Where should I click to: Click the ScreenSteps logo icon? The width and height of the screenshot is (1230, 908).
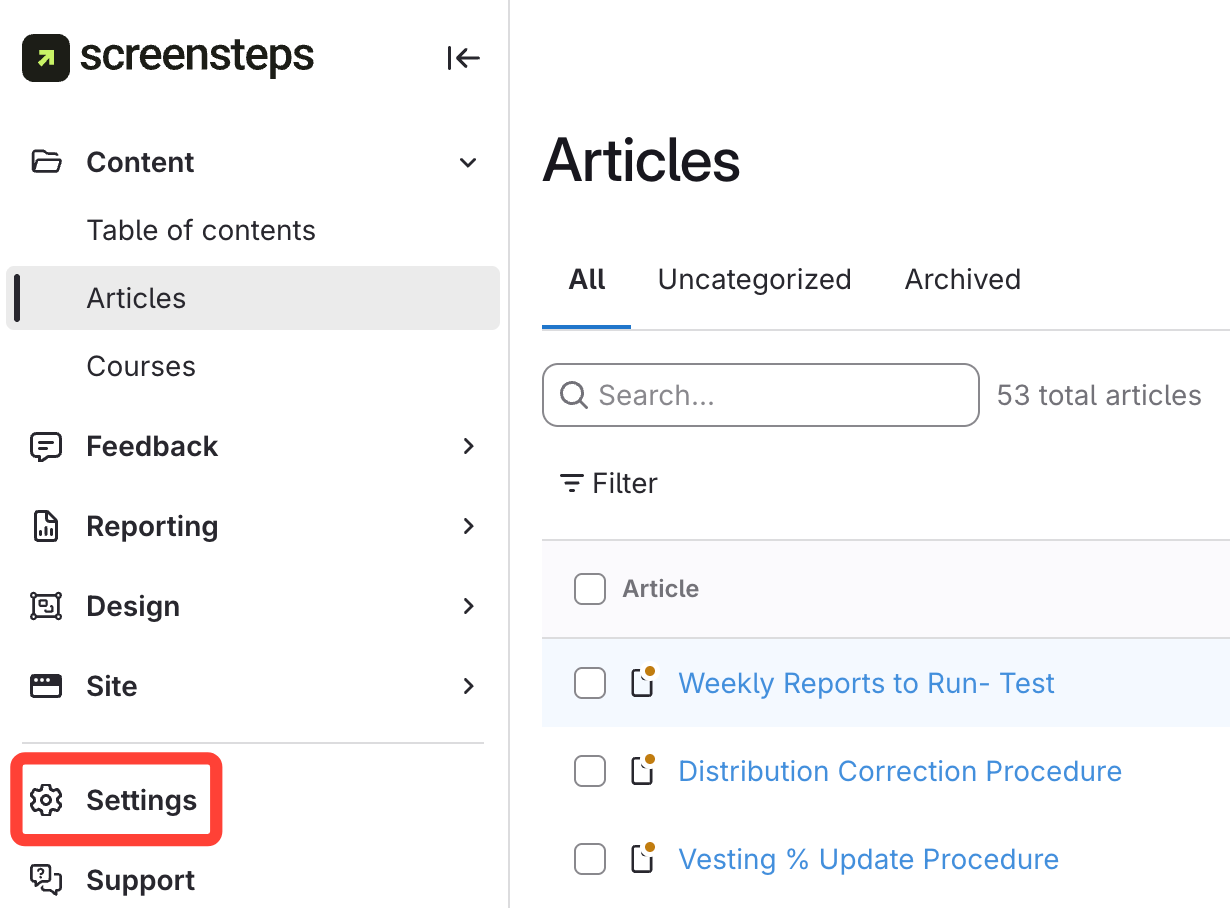coord(46,58)
